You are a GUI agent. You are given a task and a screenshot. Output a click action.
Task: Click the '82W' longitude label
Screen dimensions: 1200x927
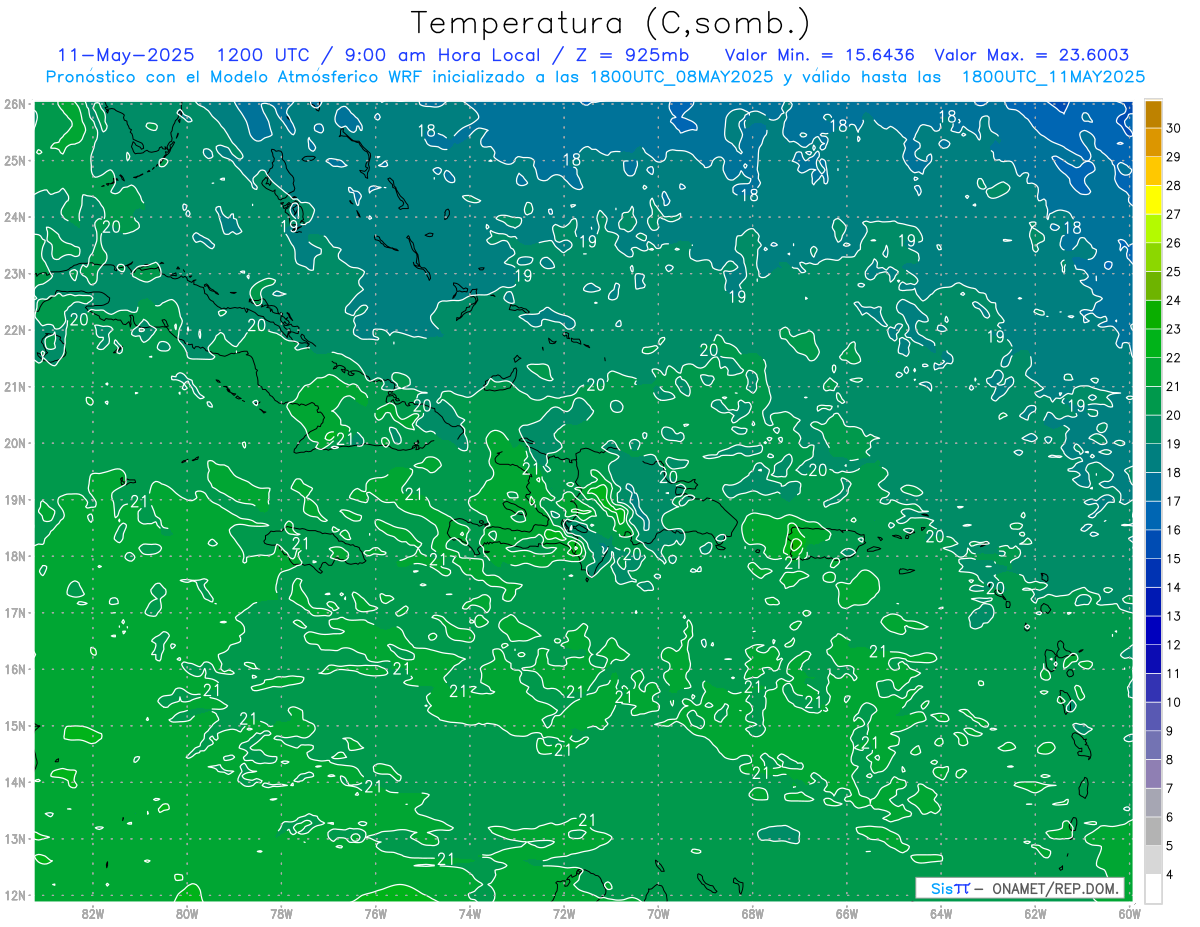click(x=93, y=913)
